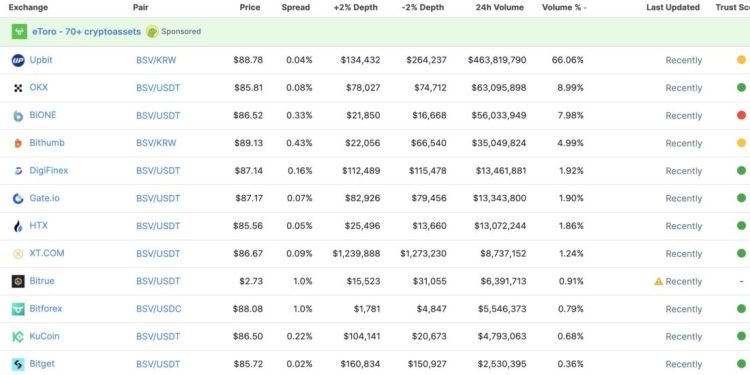Open the Bithumb exchange link
Viewport: 750px width, 375px height.
point(47,143)
